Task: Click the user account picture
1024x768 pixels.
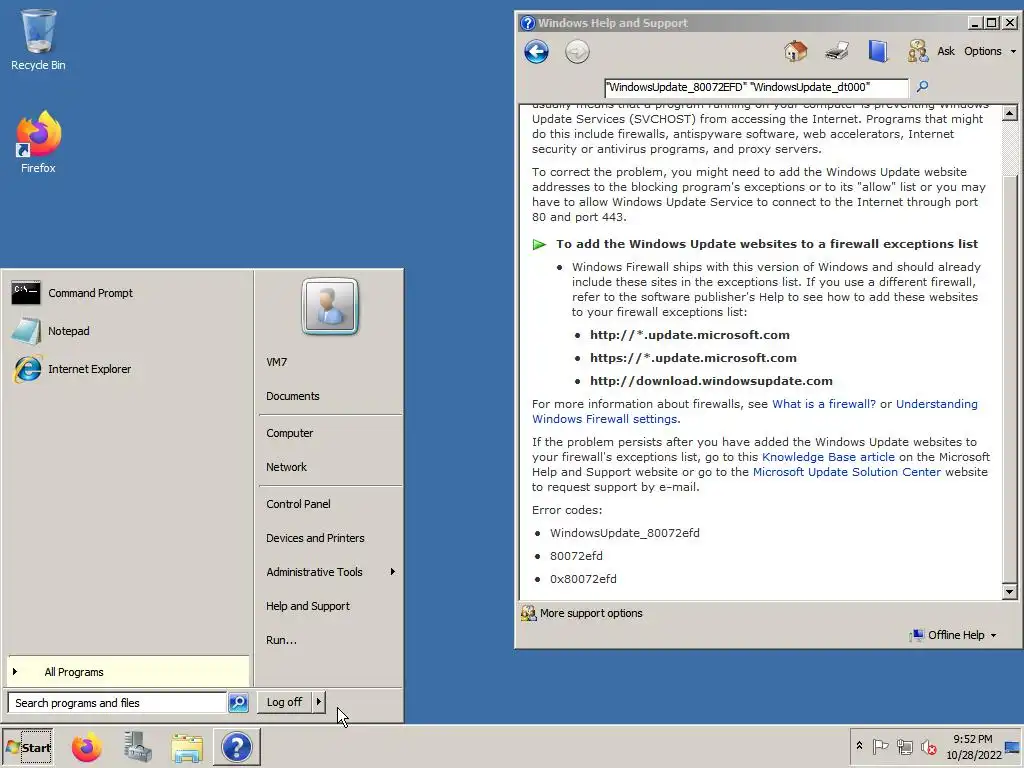Action: click(x=330, y=306)
